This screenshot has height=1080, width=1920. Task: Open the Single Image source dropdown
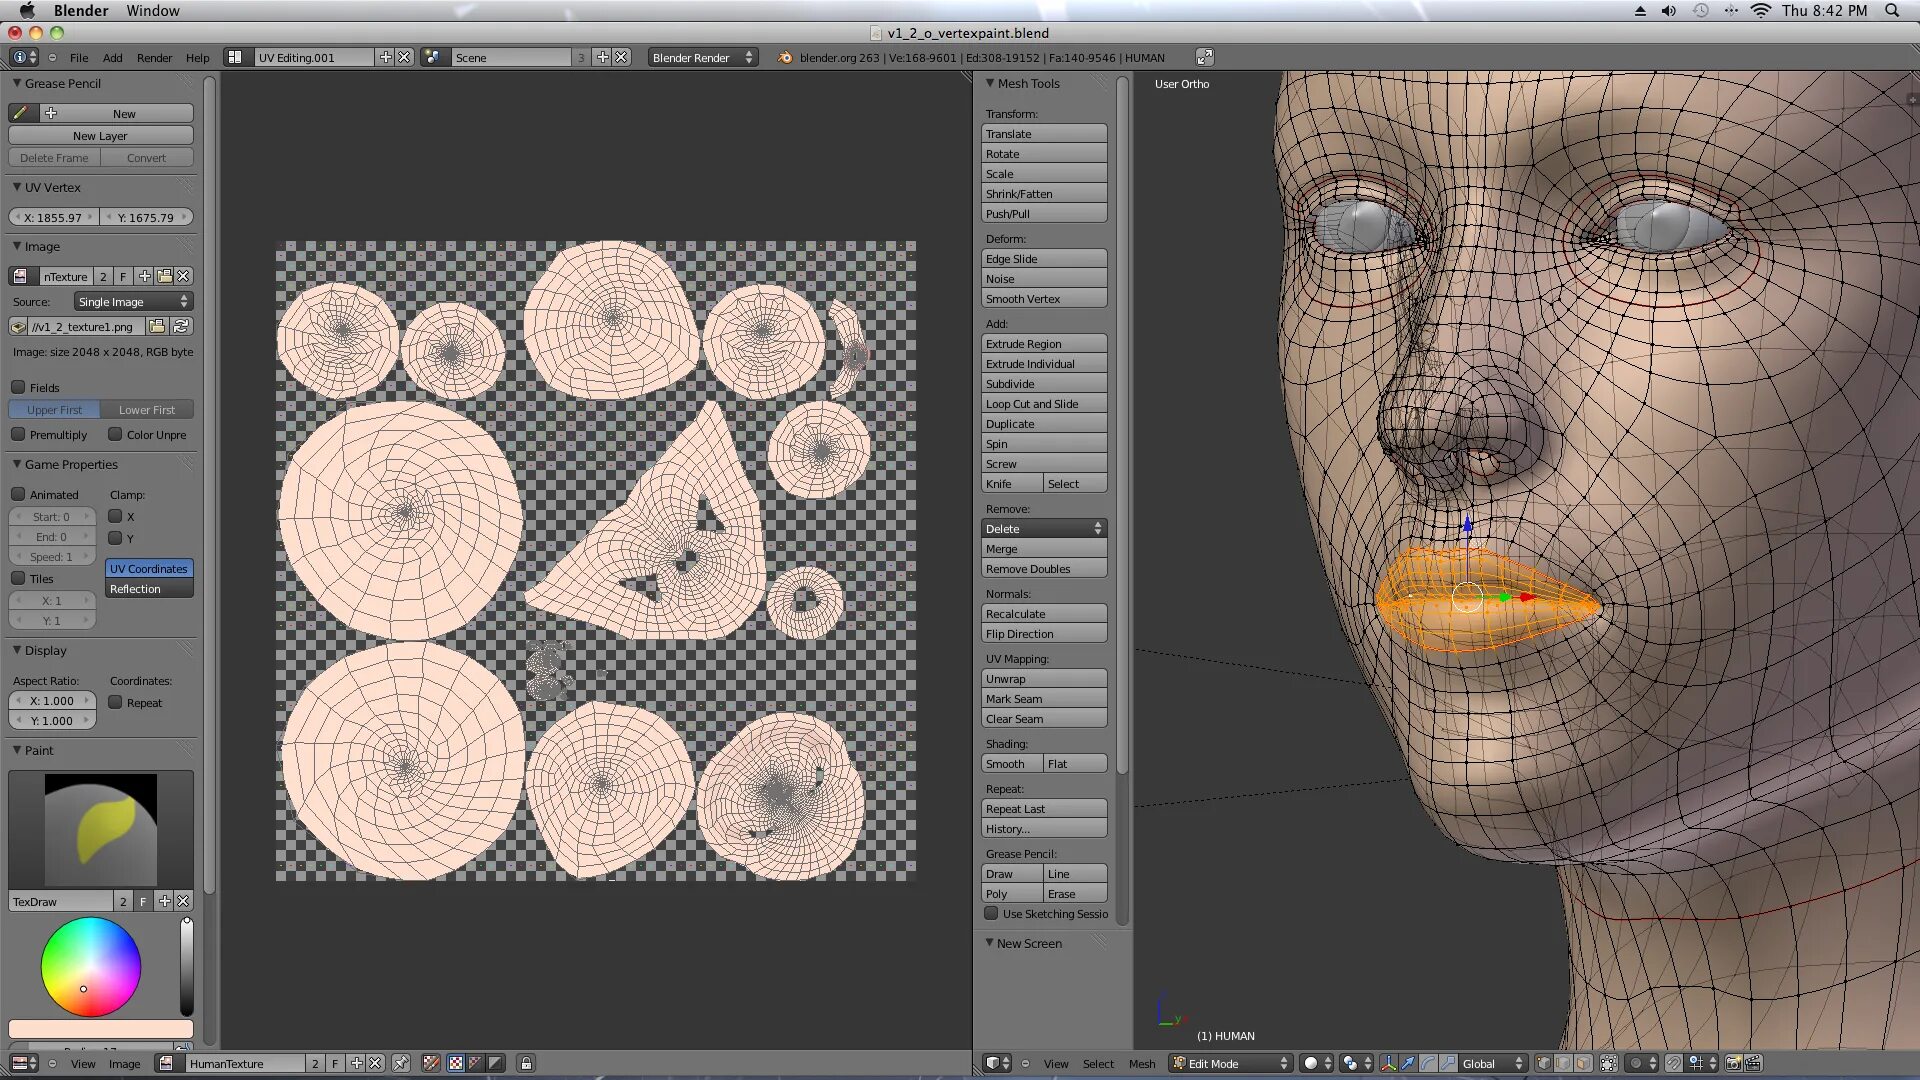133,301
